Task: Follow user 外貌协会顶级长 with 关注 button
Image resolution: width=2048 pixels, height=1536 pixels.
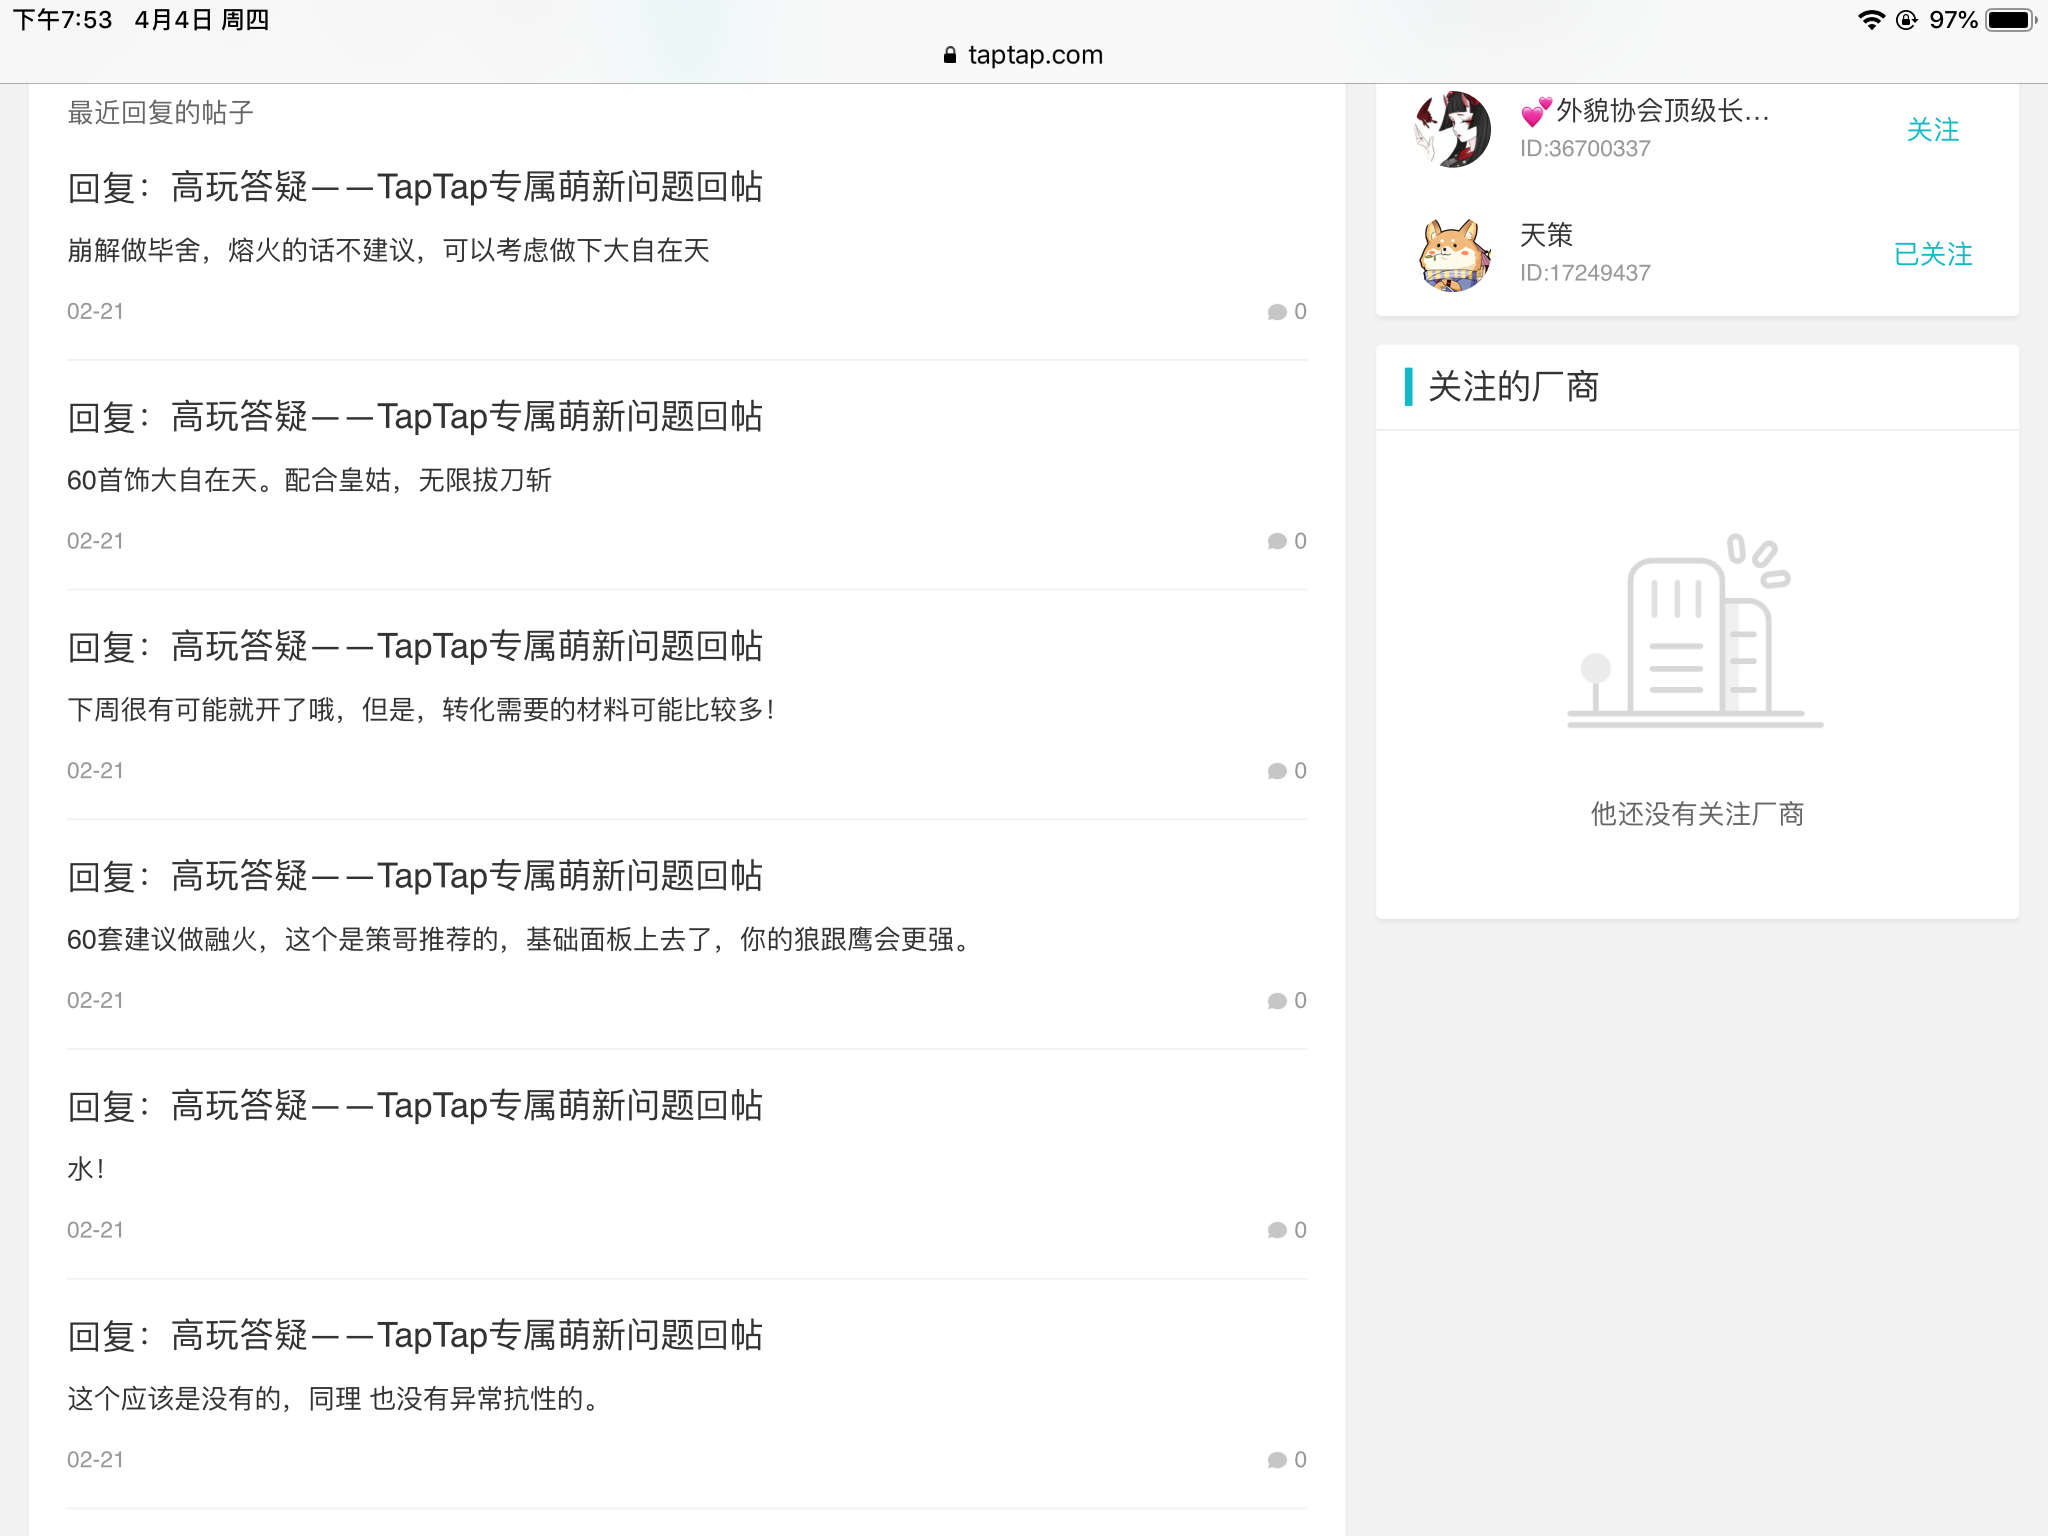Action: tap(1932, 130)
